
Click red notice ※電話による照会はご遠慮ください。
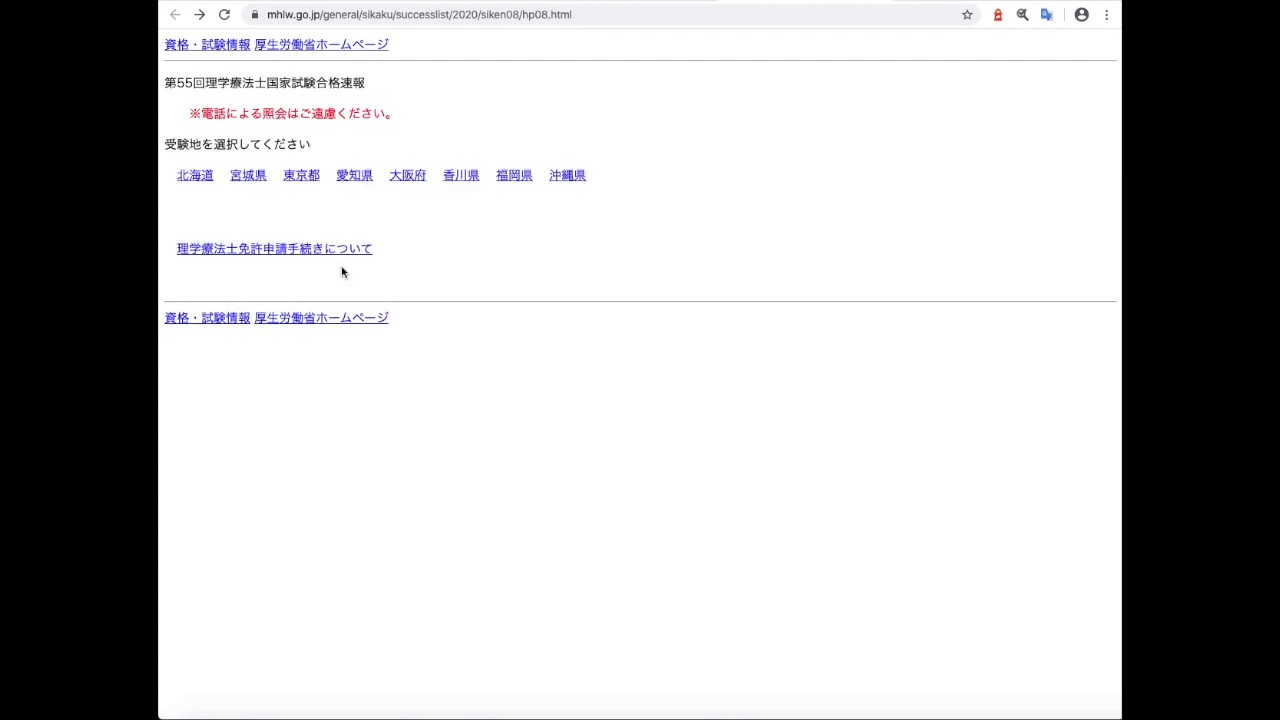click(x=291, y=113)
